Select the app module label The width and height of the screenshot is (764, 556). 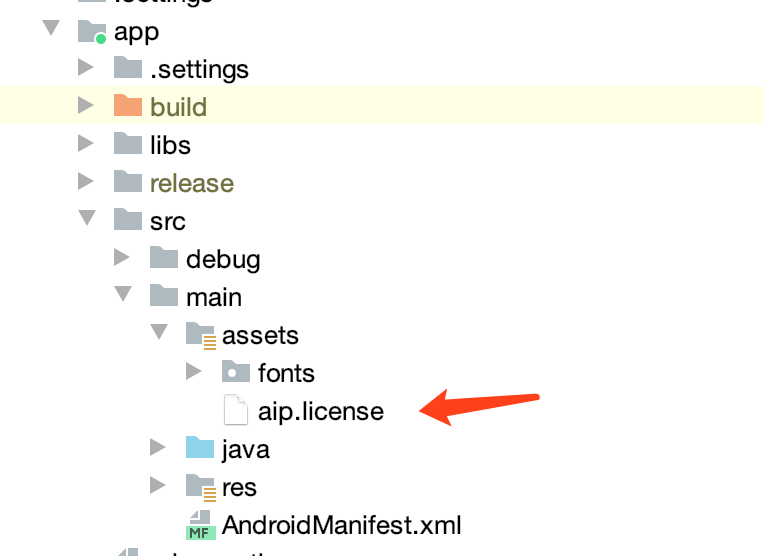(x=136, y=33)
